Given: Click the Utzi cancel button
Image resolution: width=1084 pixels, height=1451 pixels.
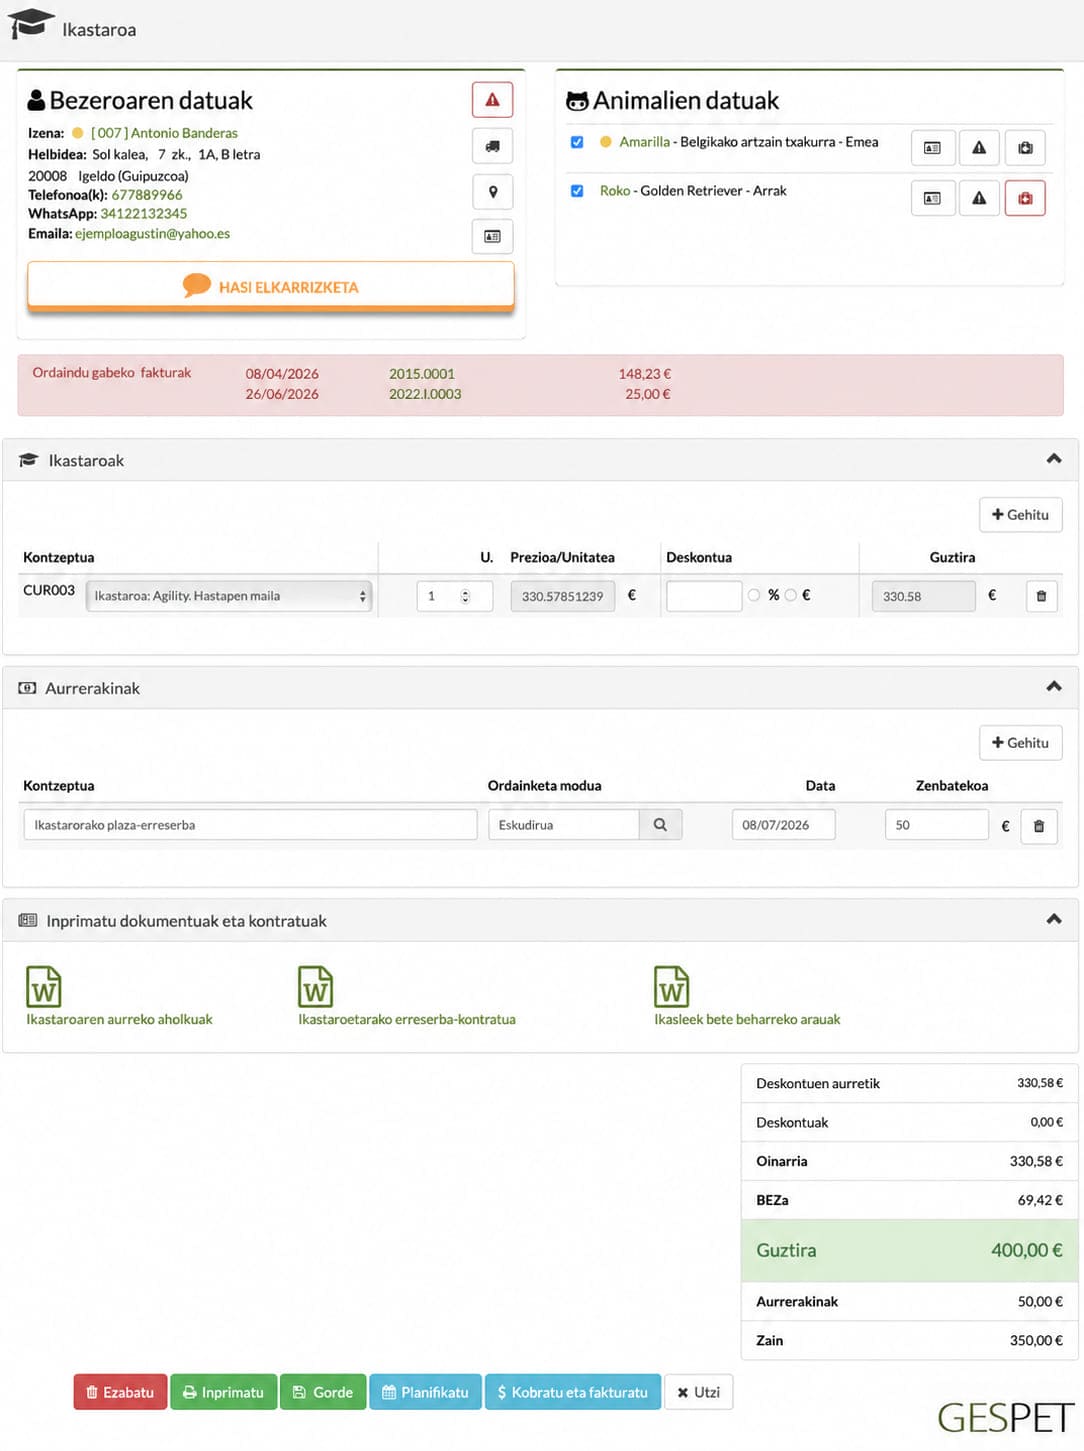Looking at the screenshot, I should pos(698,1392).
